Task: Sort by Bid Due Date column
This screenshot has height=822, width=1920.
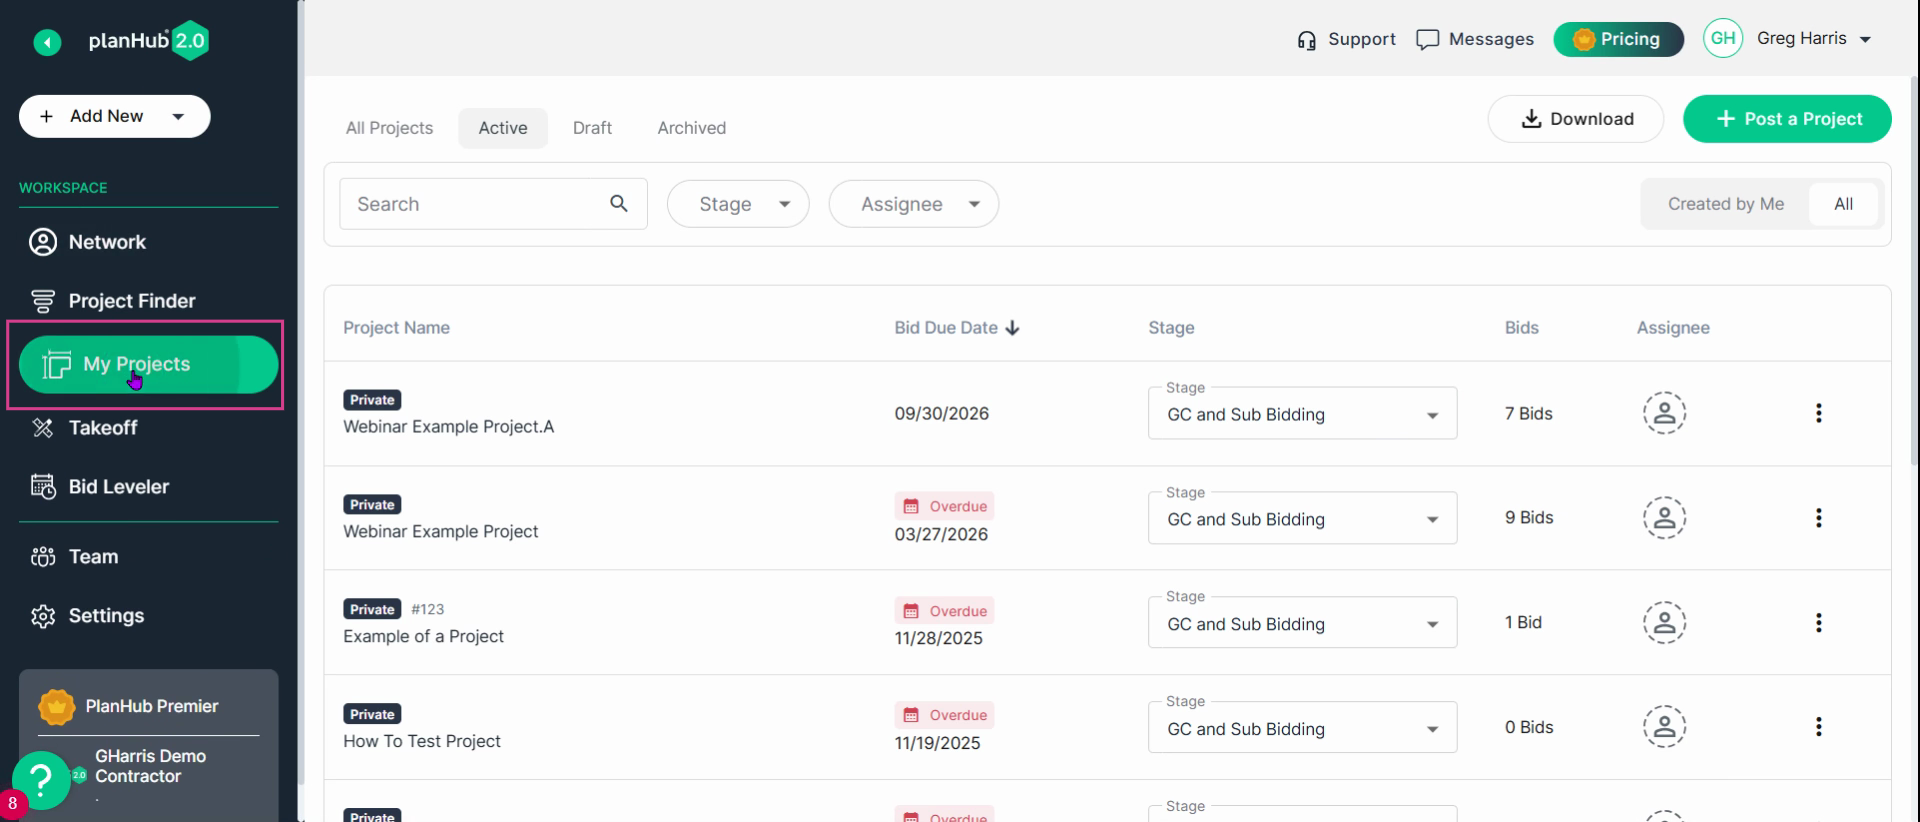Action: coord(957,328)
